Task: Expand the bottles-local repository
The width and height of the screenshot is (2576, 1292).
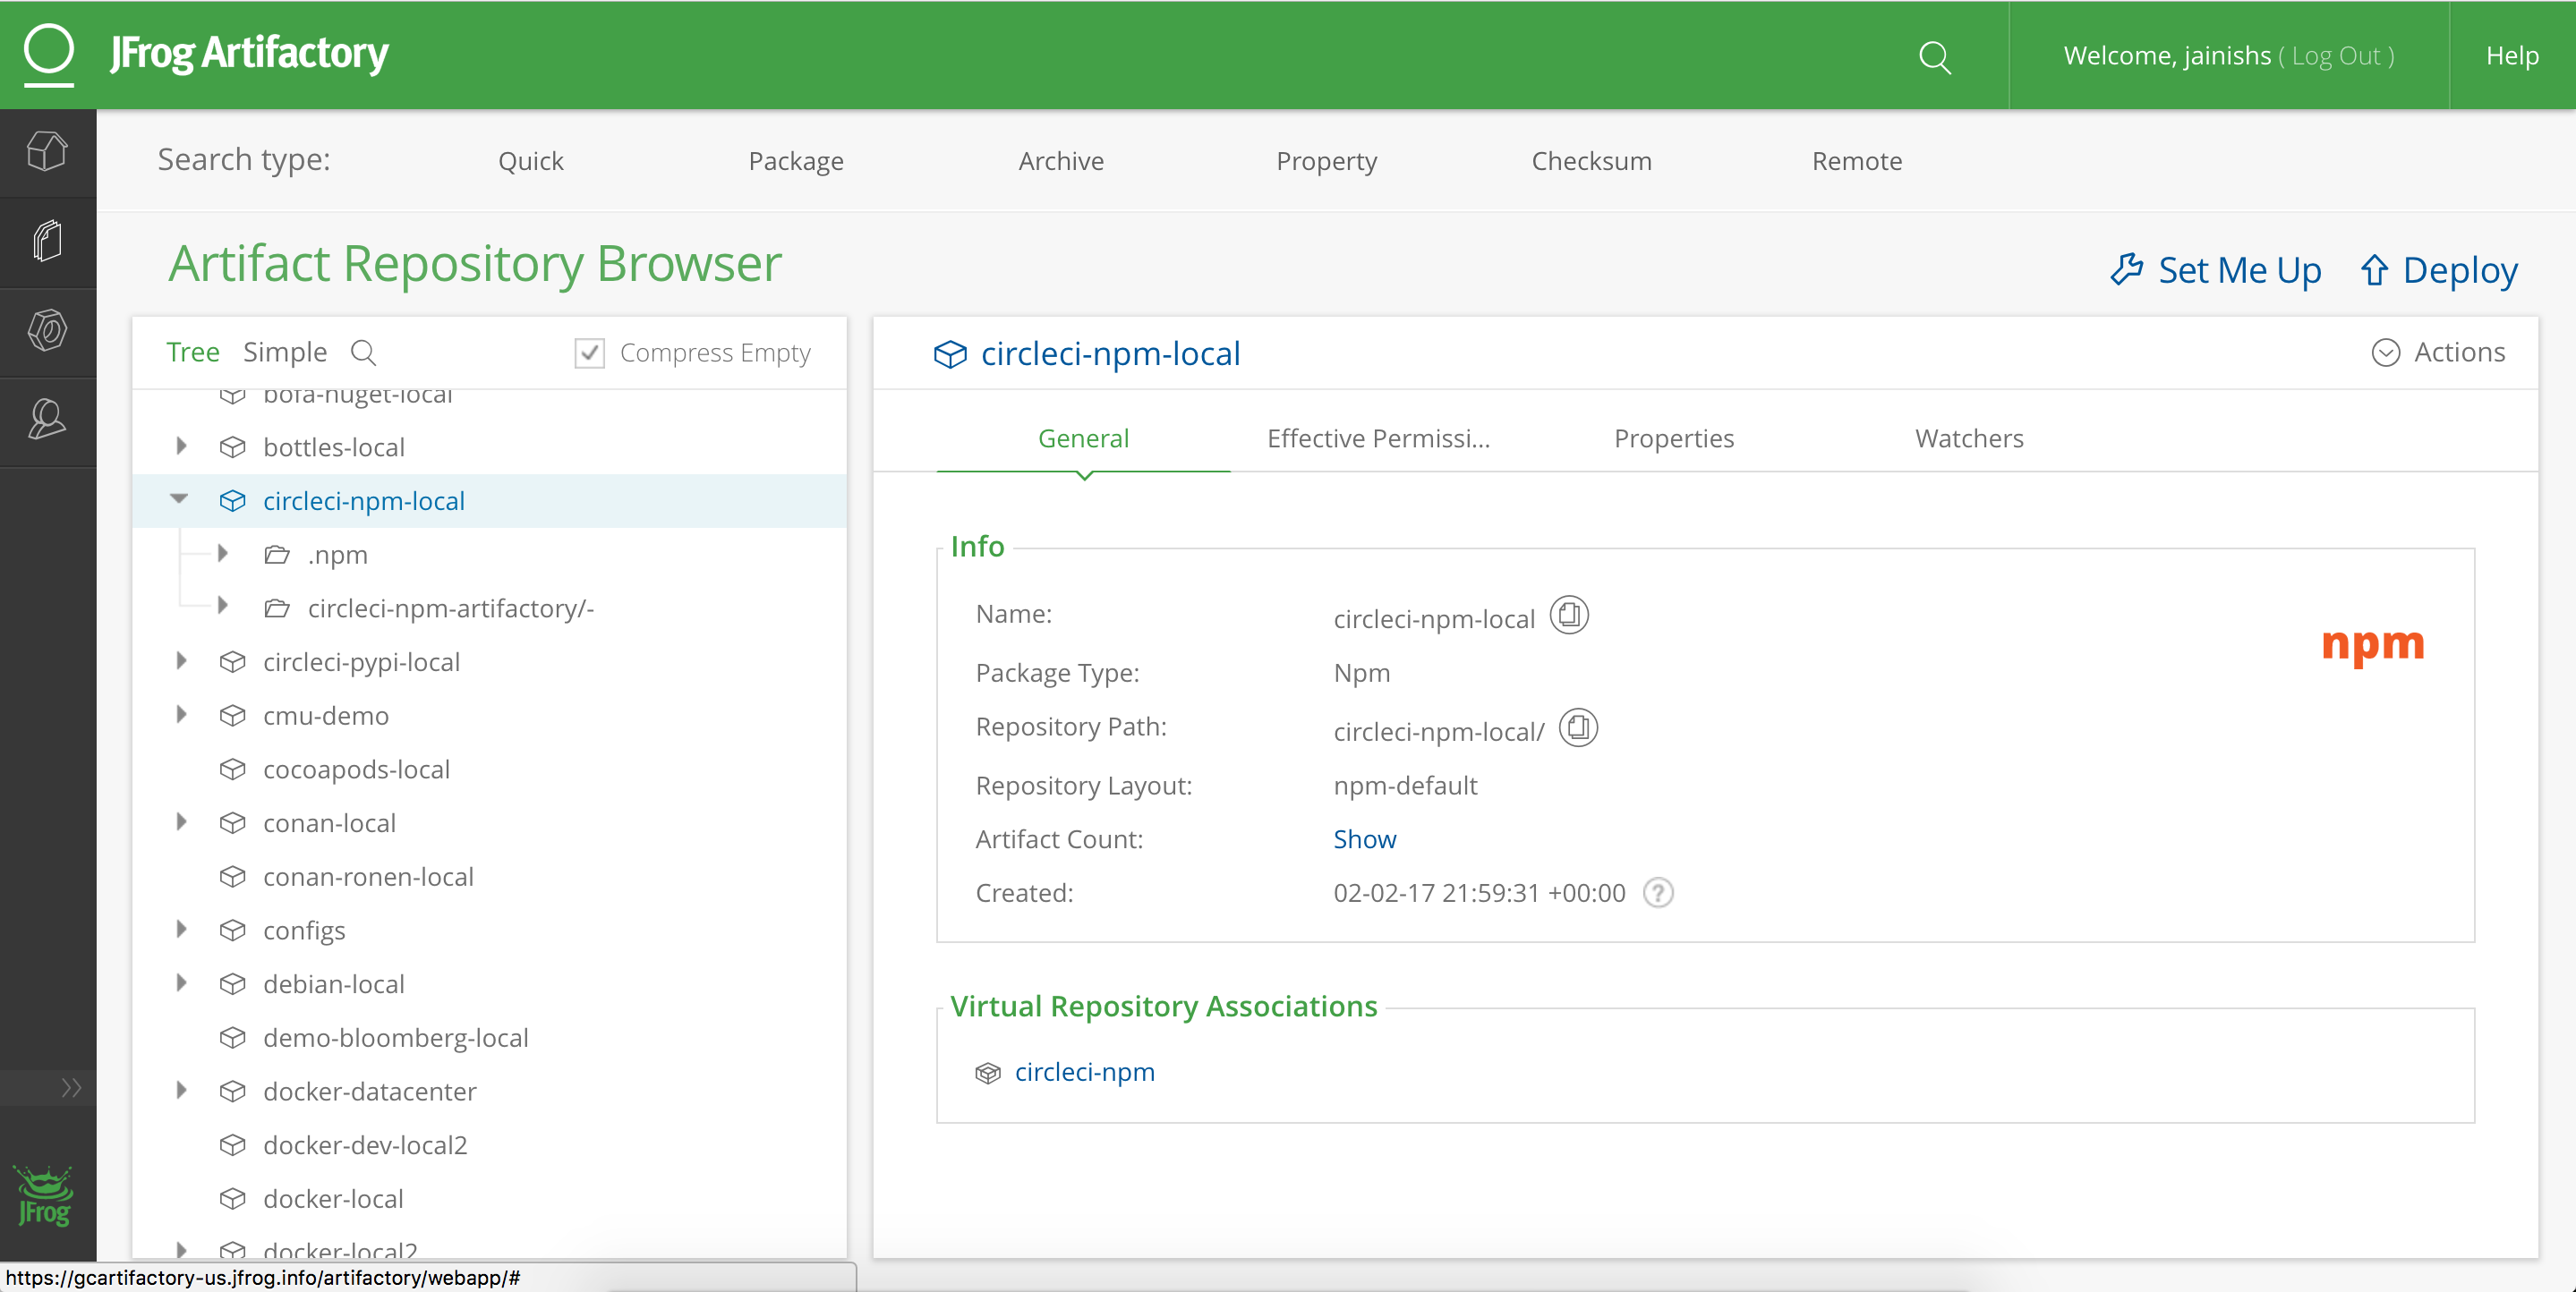Action: pos(181,446)
